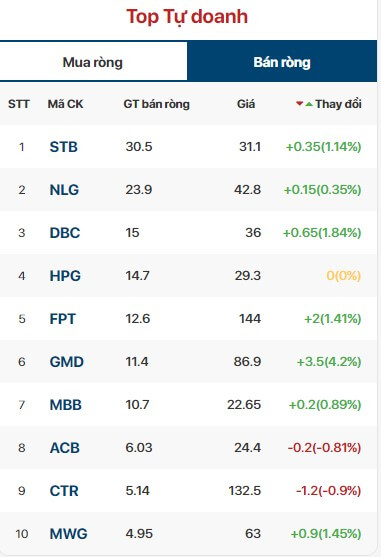Screen dimensions: 381x557
Task: Open the HPG stock link
Action: click(x=65, y=276)
